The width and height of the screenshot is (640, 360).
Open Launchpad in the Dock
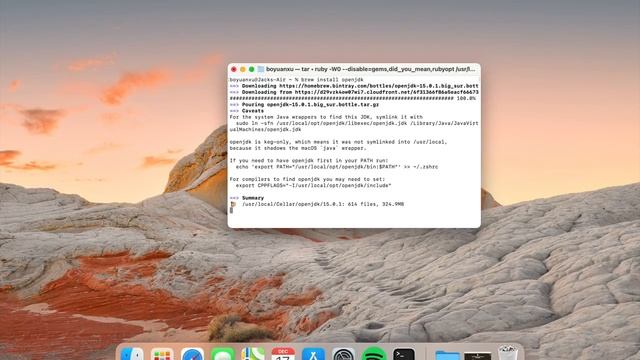[162, 354]
